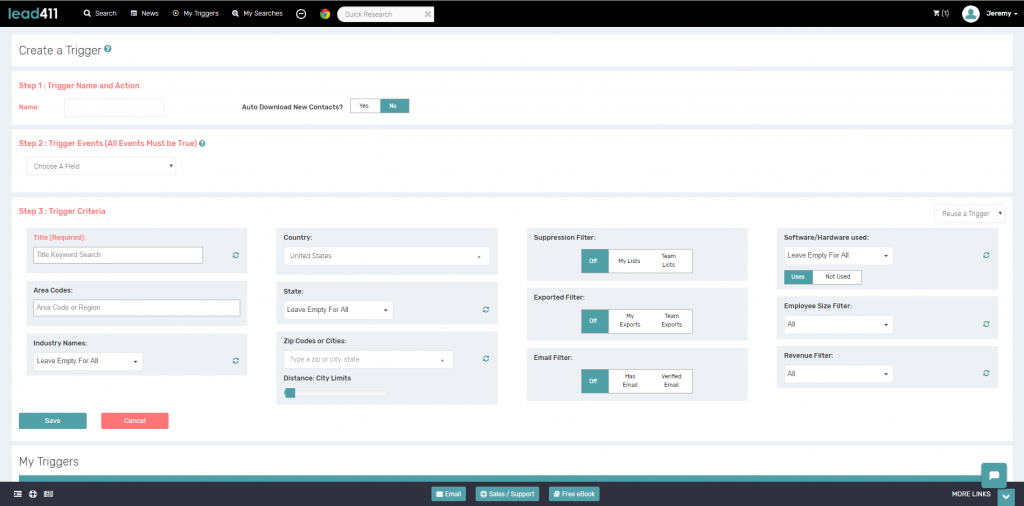Click the Chrome extension icon
The image size is (1024, 506).
tap(325, 14)
